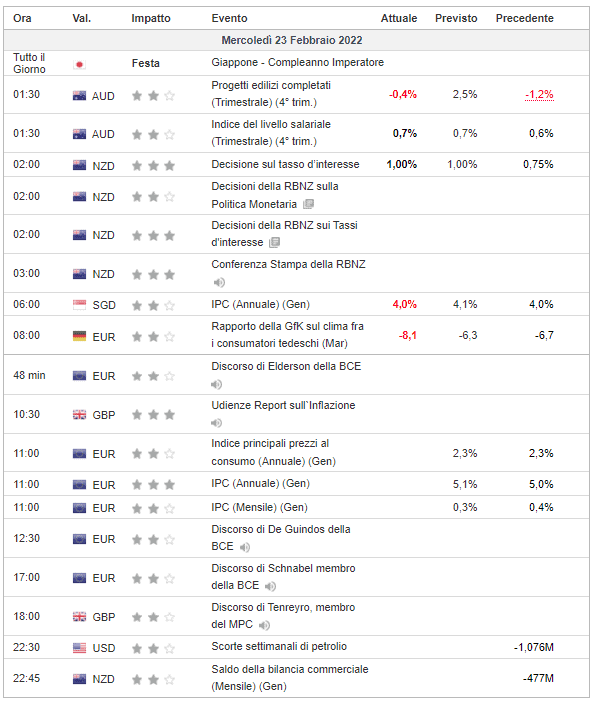Click the Precedente column header

click(524, 18)
